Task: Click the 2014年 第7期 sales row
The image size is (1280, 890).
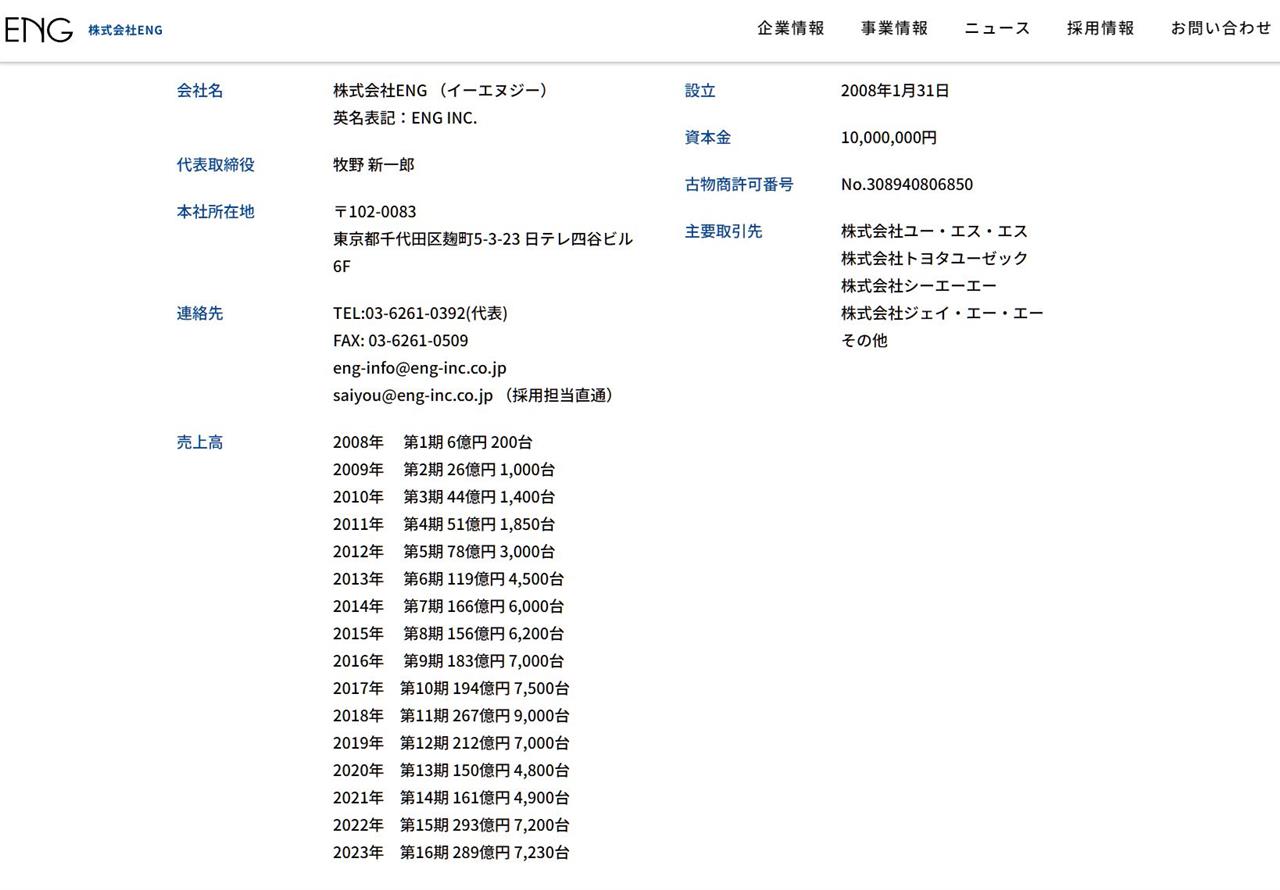Action: click(448, 606)
